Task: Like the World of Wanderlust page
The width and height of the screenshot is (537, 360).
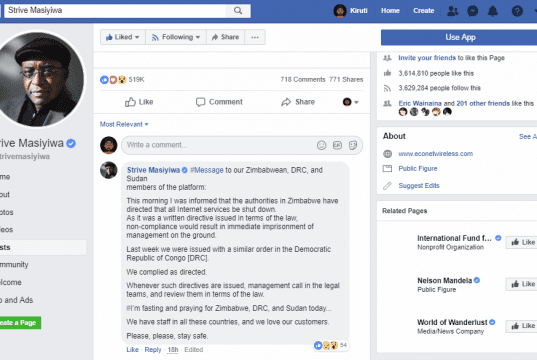Action: pyautogui.click(x=522, y=326)
